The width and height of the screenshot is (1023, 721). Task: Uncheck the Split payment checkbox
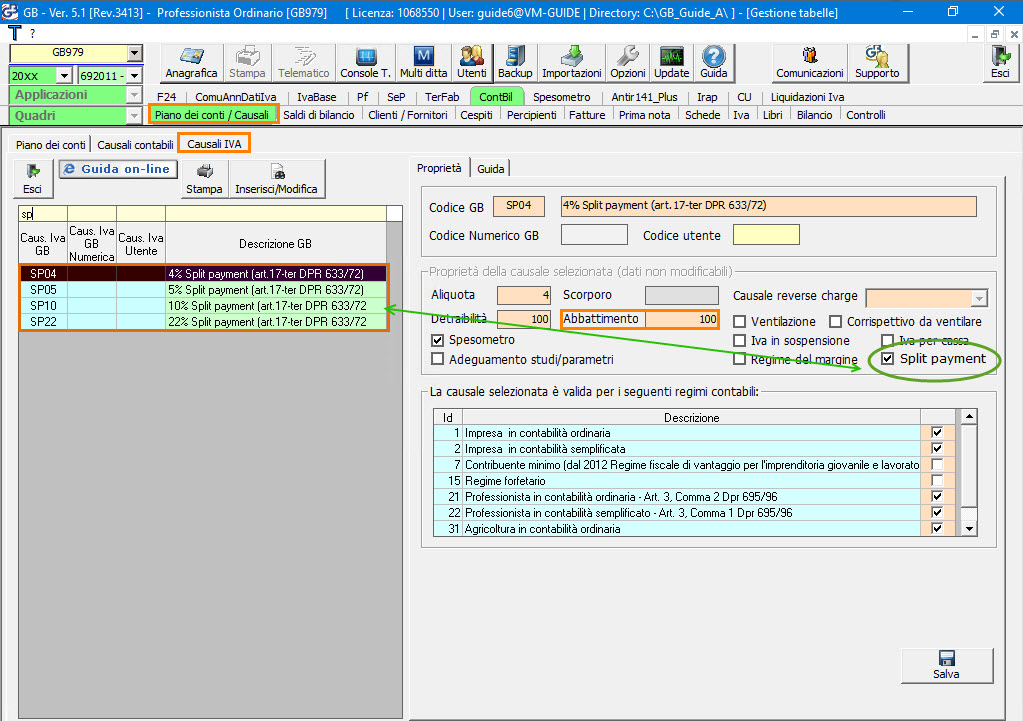click(887, 359)
